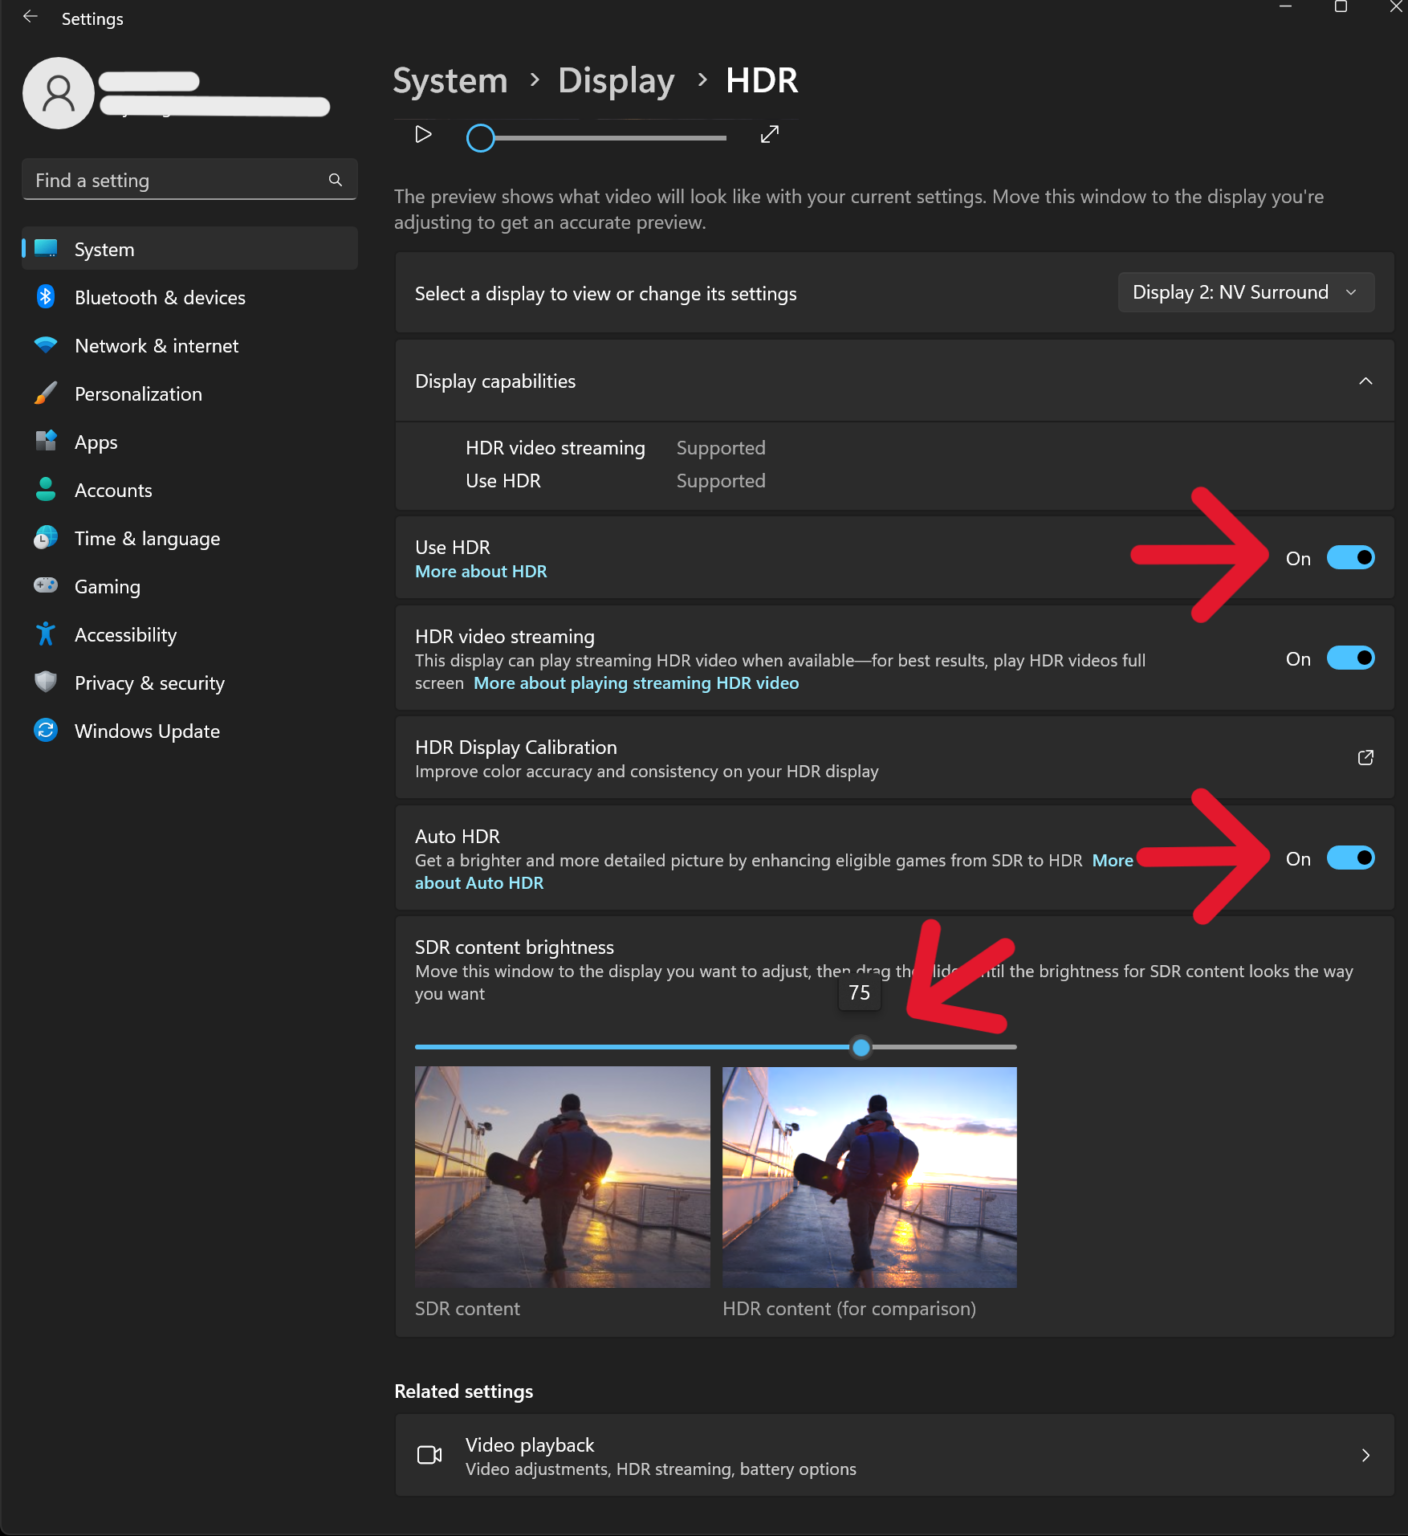Disable the Use HDR toggle
This screenshot has width=1408, height=1536.
[x=1351, y=558]
